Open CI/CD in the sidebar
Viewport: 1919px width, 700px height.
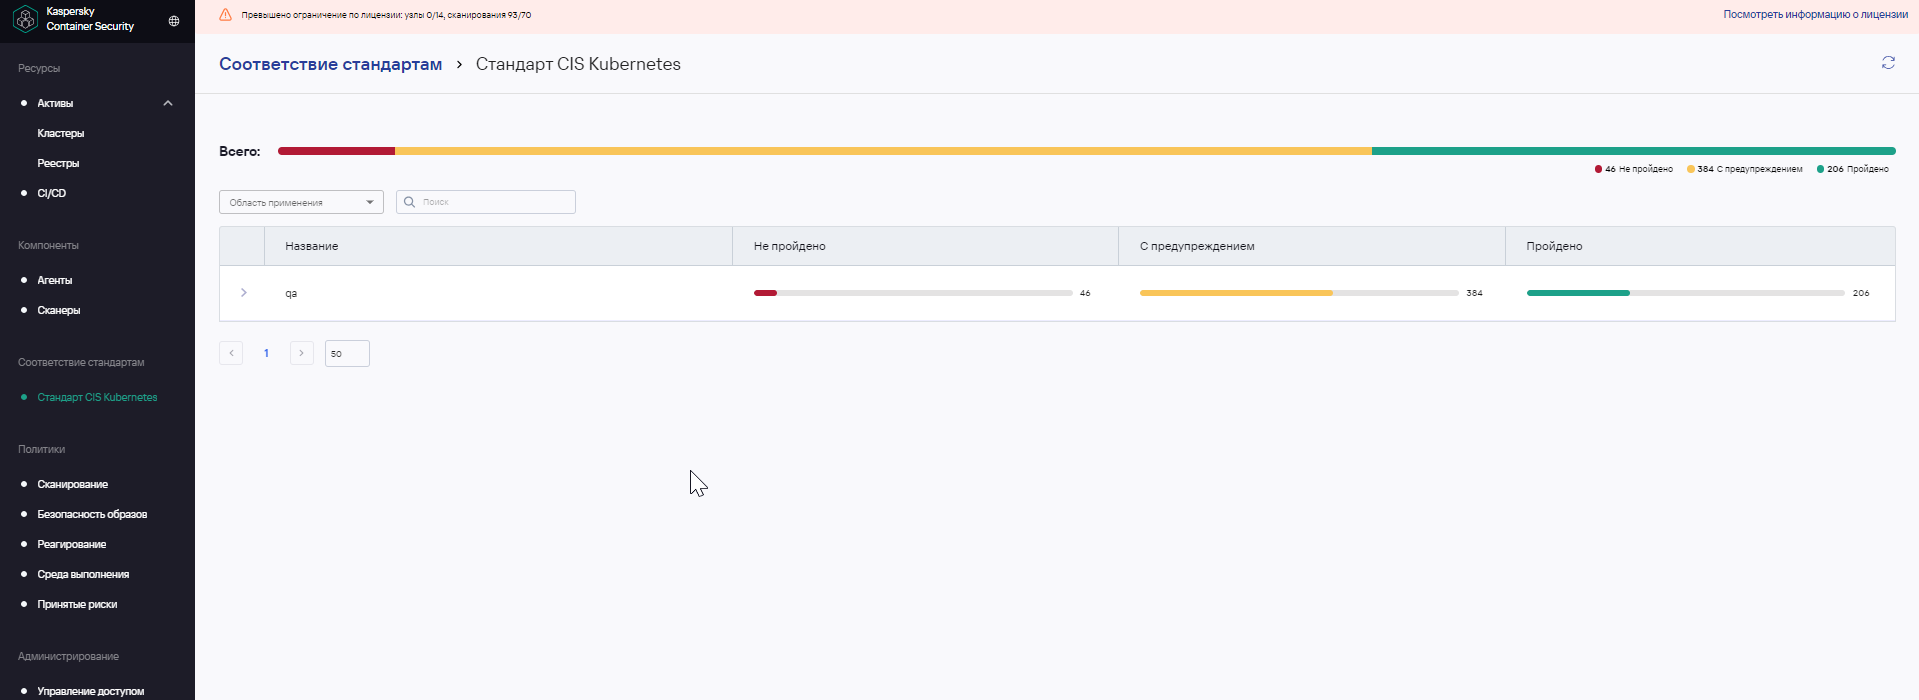pos(51,193)
